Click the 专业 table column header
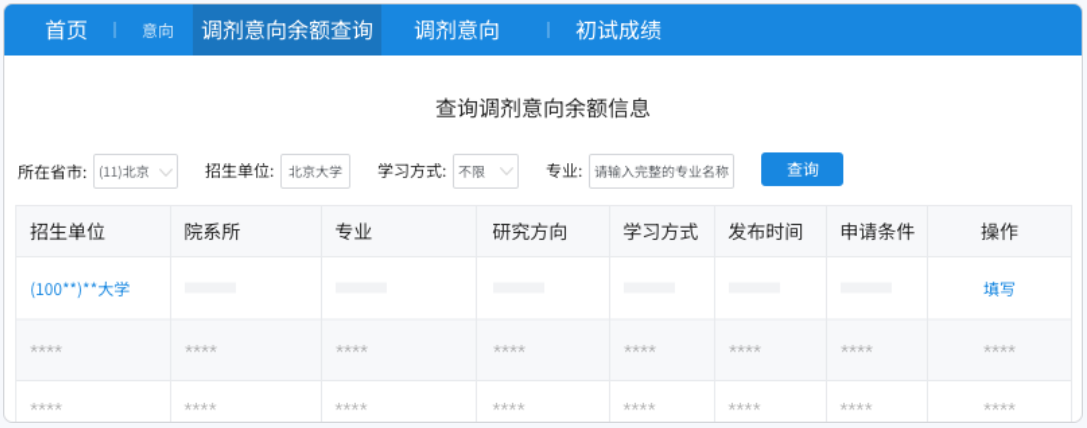Screen dimensions: 1087x428 click(354, 232)
